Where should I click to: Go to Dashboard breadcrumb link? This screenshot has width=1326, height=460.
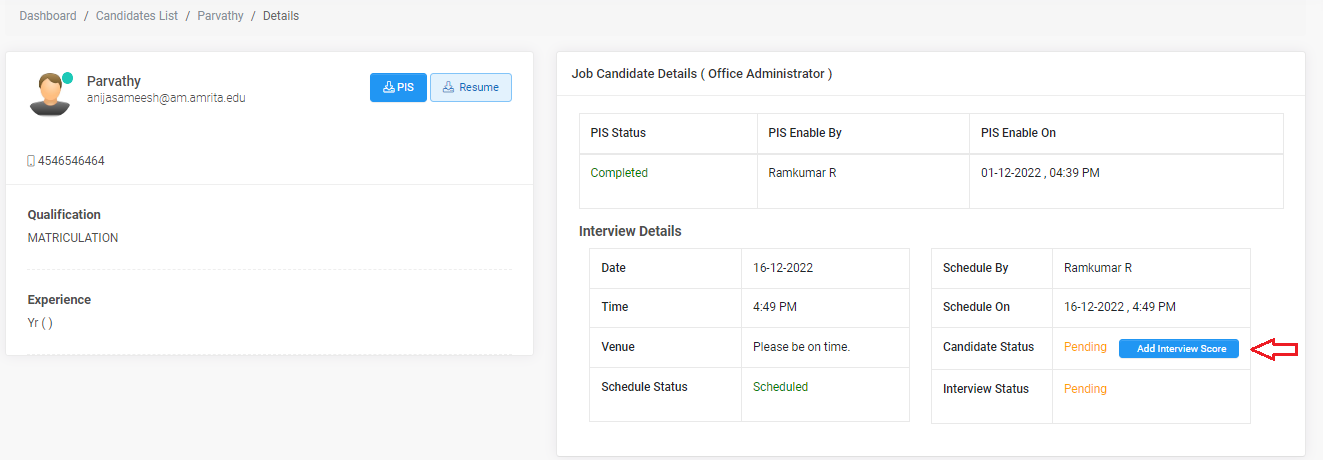pyautogui.click(x=48, y=16)
